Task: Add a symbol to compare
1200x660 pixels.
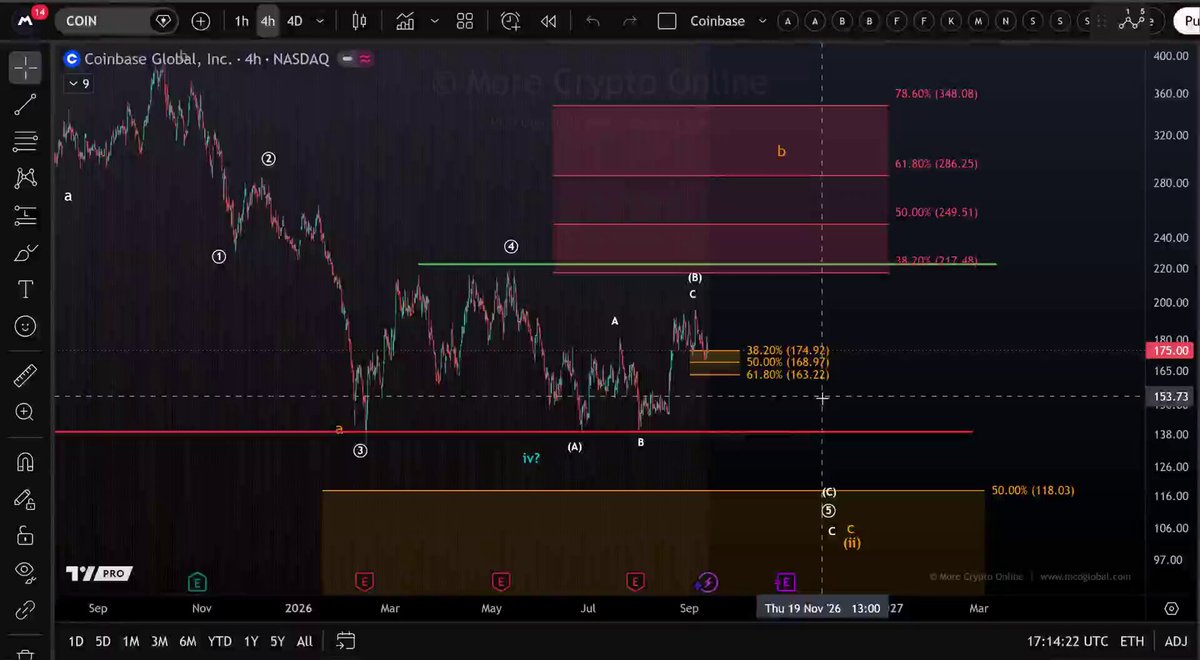Action: (201, 21)
